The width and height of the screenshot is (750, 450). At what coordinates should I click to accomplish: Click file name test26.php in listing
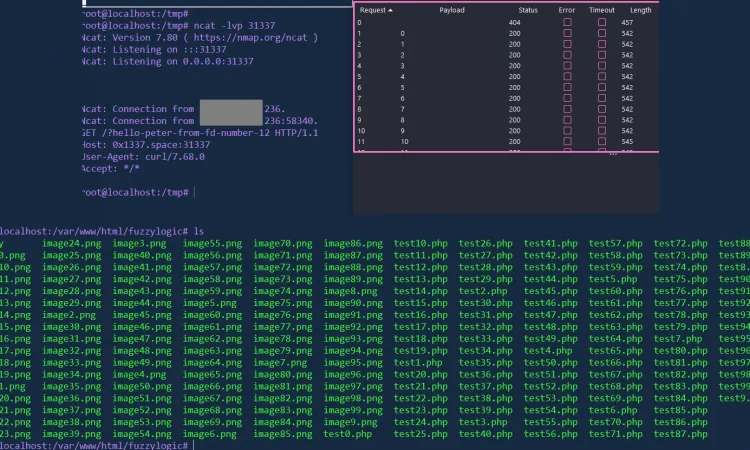pyautogui.click(x=485, y=243)
